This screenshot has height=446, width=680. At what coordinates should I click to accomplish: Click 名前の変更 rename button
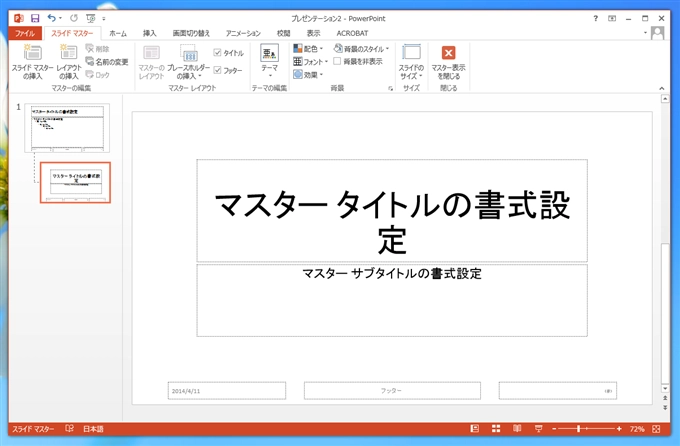[107, 61]
